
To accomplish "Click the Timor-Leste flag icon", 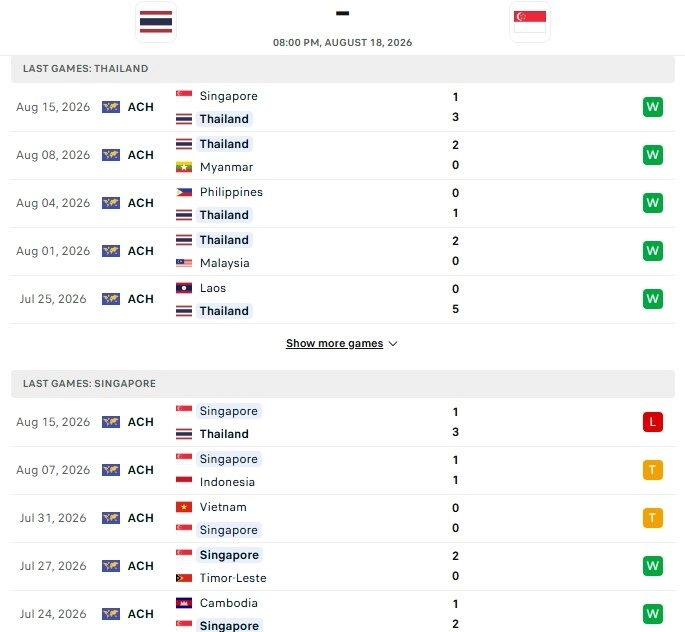I will click(x=184, y=578).
